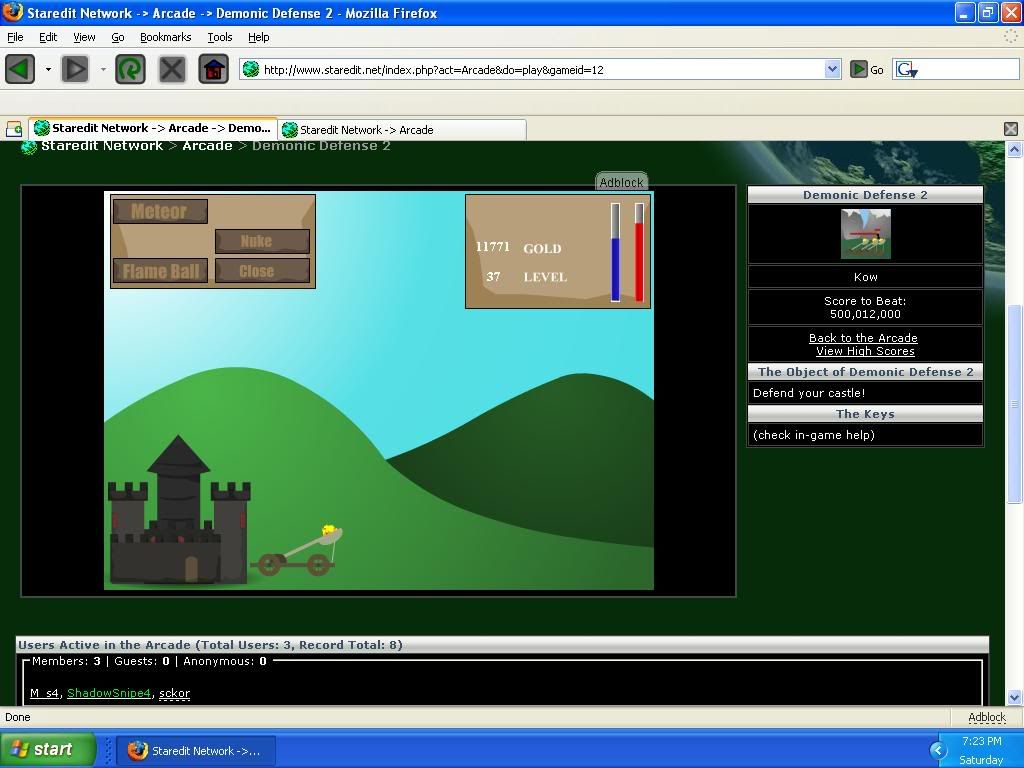Image resolution: width=1024 pixels, height=768 pixels.
Task: Click the castle in the game
Action: tap(179, 511)
